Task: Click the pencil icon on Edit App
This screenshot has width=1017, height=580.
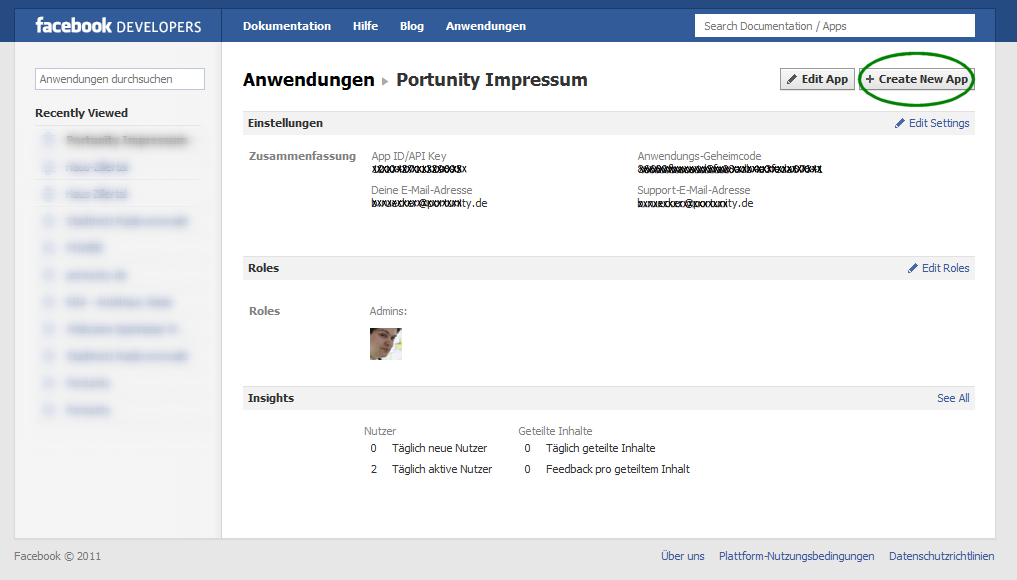Action: pos(792,80)
